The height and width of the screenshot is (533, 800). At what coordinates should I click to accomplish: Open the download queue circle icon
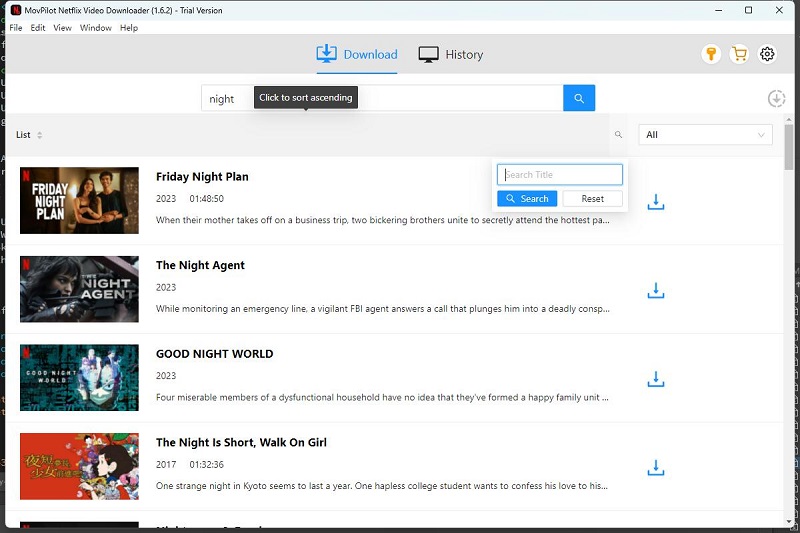[x=776, y=98]
